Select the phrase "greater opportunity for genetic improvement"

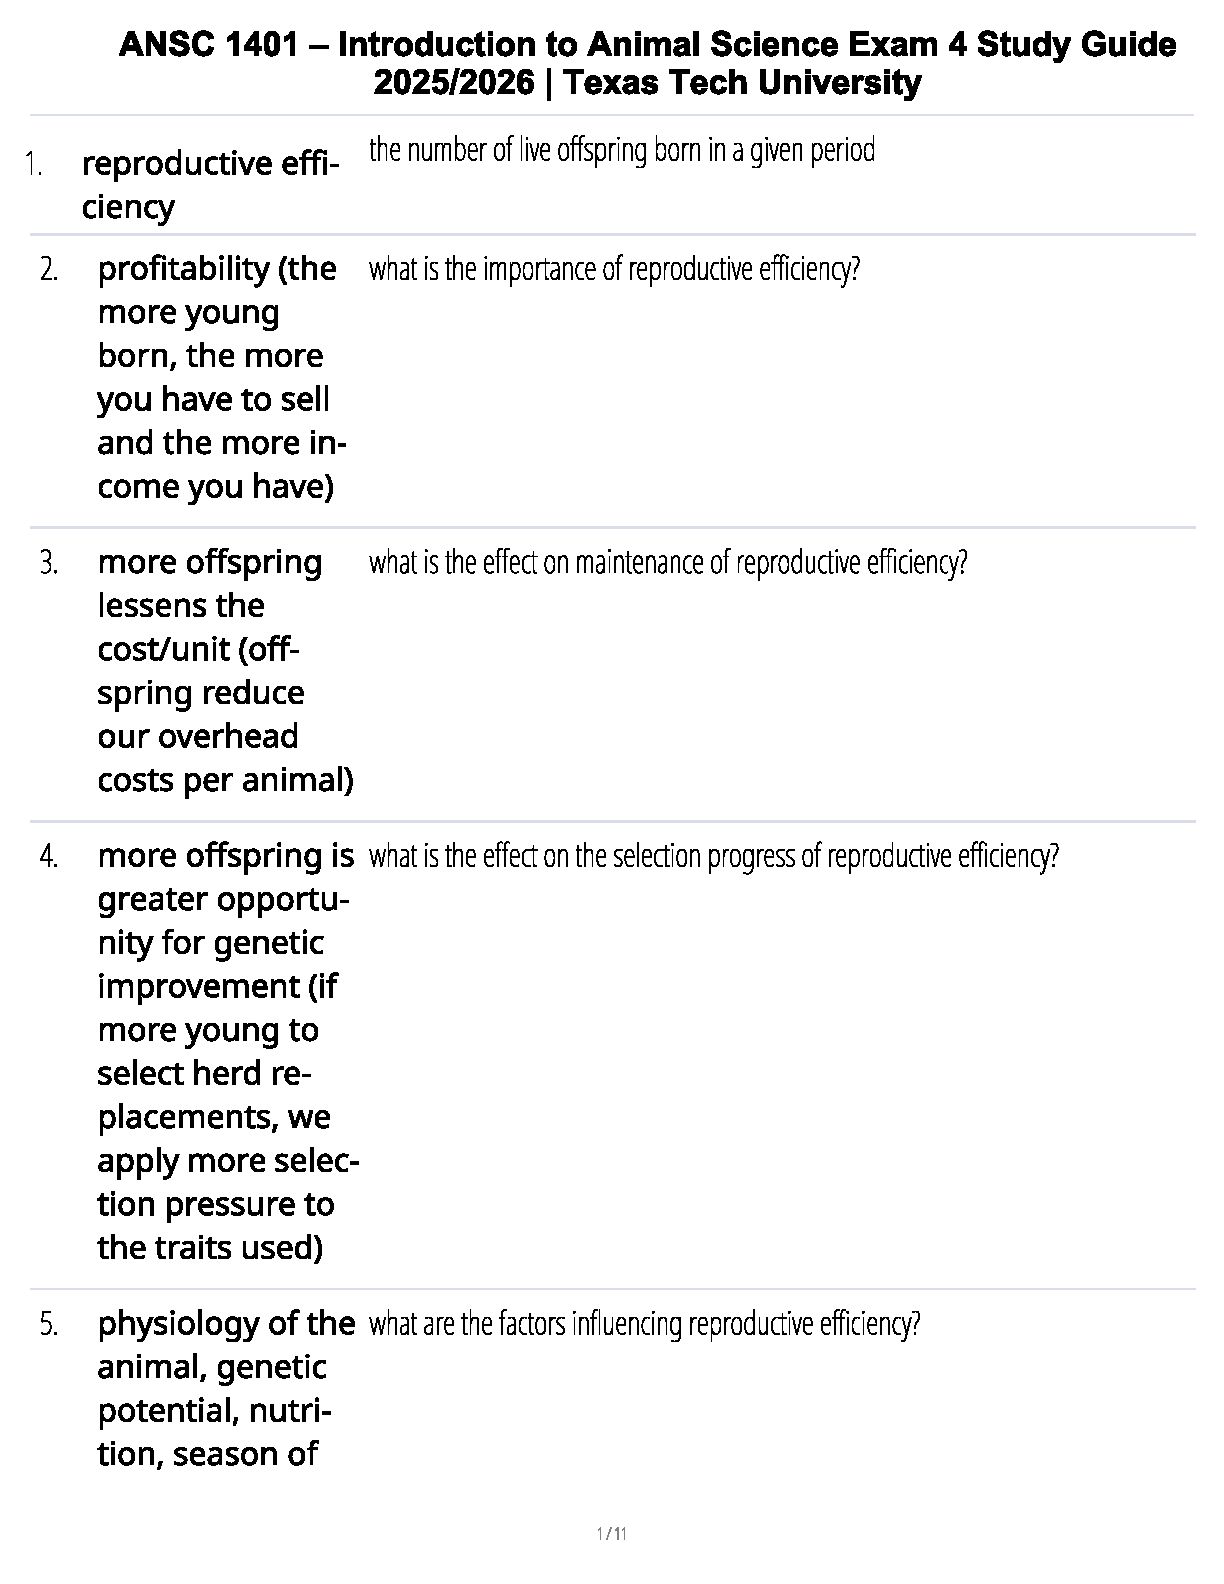click(x=220, y=943)
